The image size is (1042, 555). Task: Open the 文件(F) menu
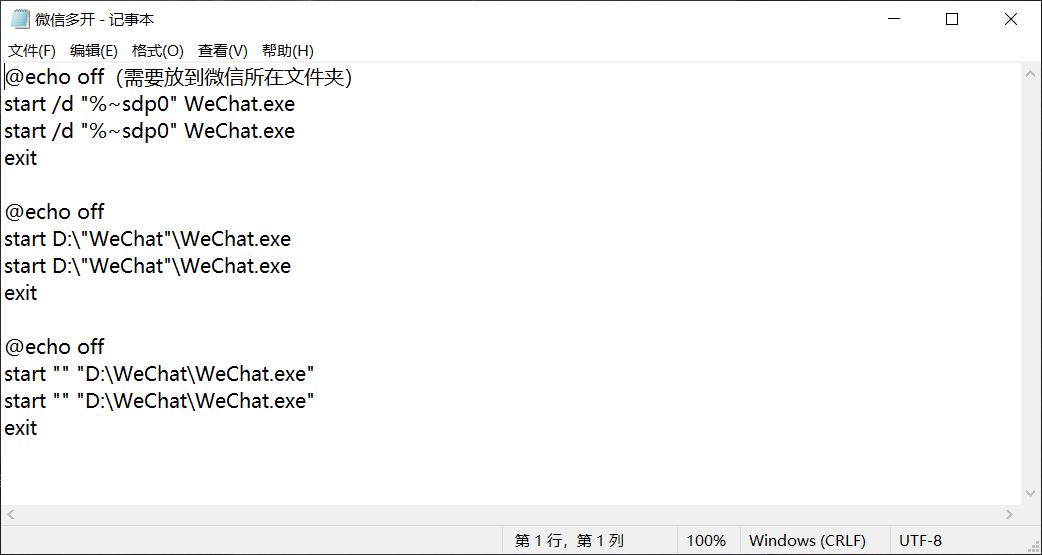click(32, 50)
